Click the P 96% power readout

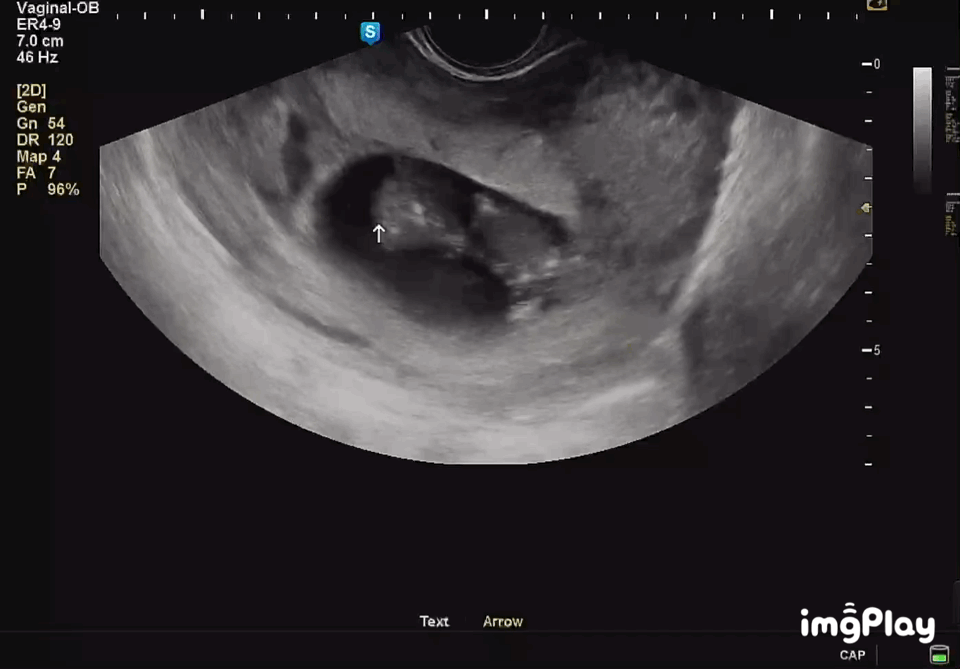click(48, 189)
